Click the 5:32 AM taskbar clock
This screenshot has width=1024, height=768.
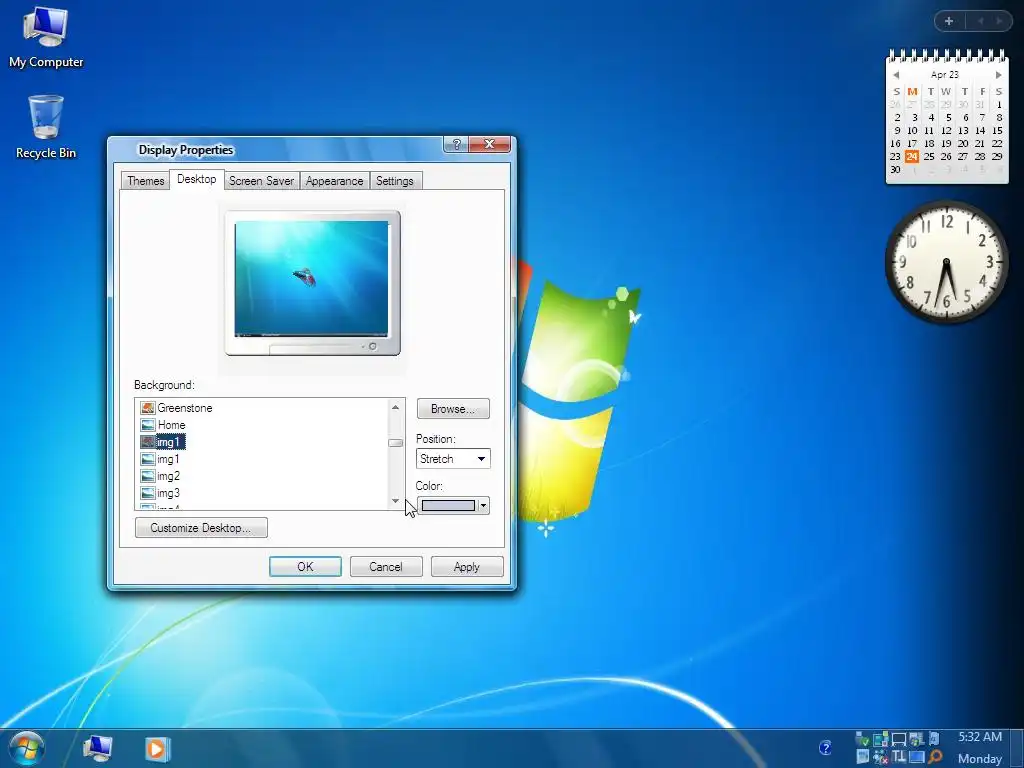pyautogui.click(x=980, y=737)
